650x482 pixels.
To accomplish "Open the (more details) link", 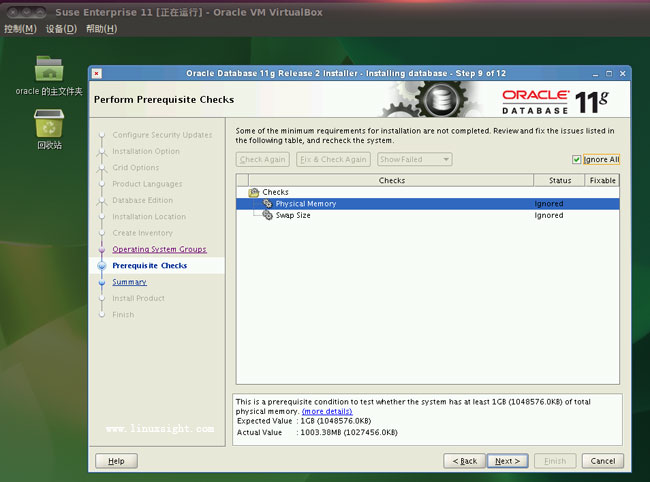I will [x=327, y=411].
